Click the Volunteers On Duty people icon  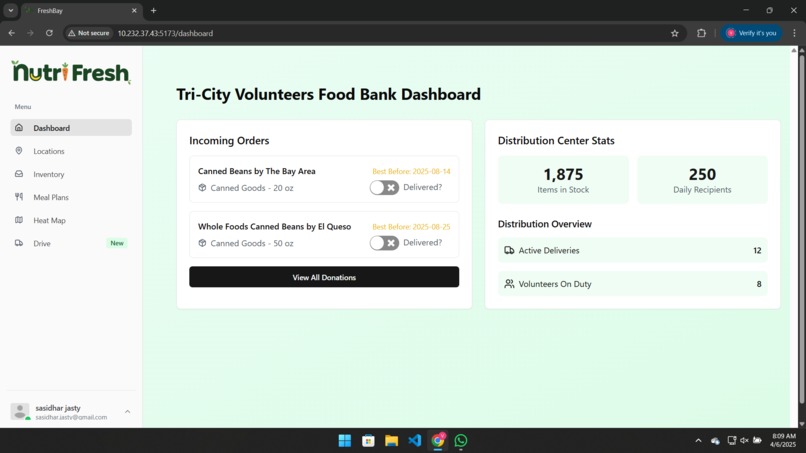pyautogui.click(x=509, y=284)
